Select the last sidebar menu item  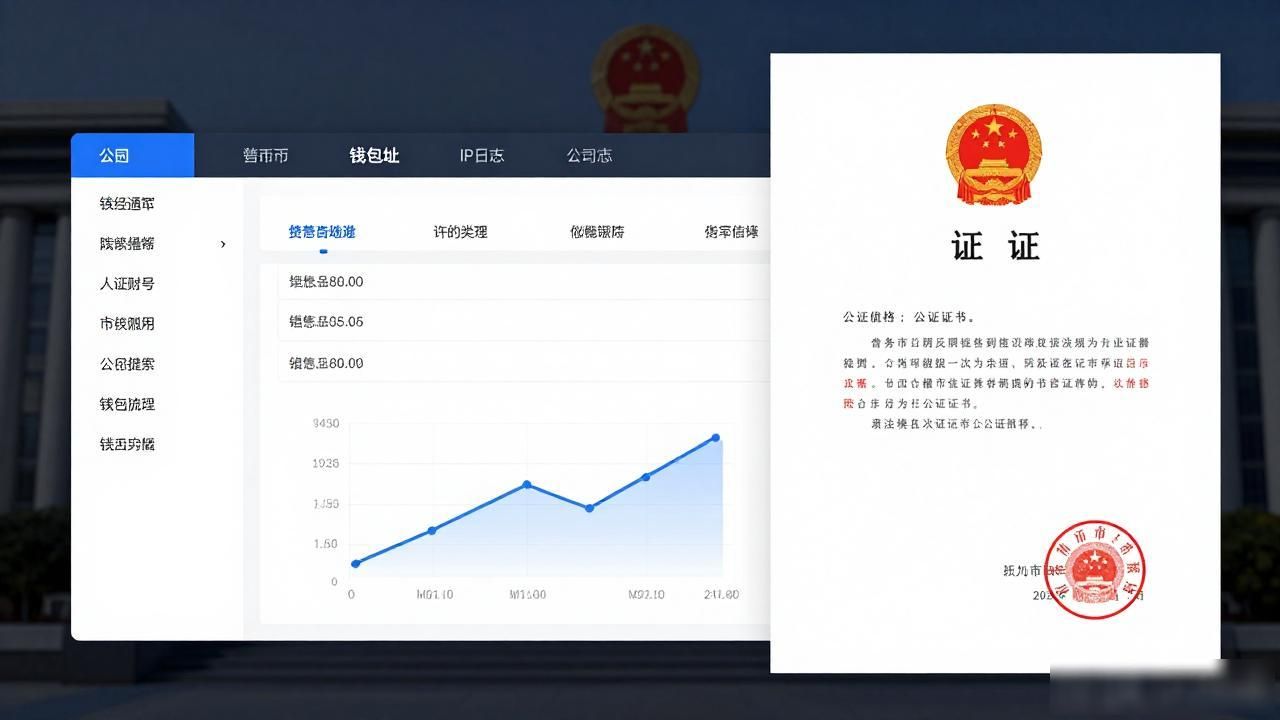click(127, 443)
